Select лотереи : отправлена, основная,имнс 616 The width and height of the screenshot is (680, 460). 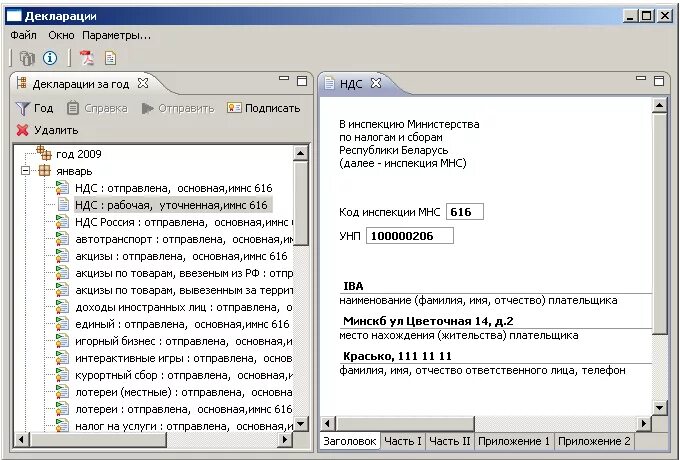tap(184, 409)
